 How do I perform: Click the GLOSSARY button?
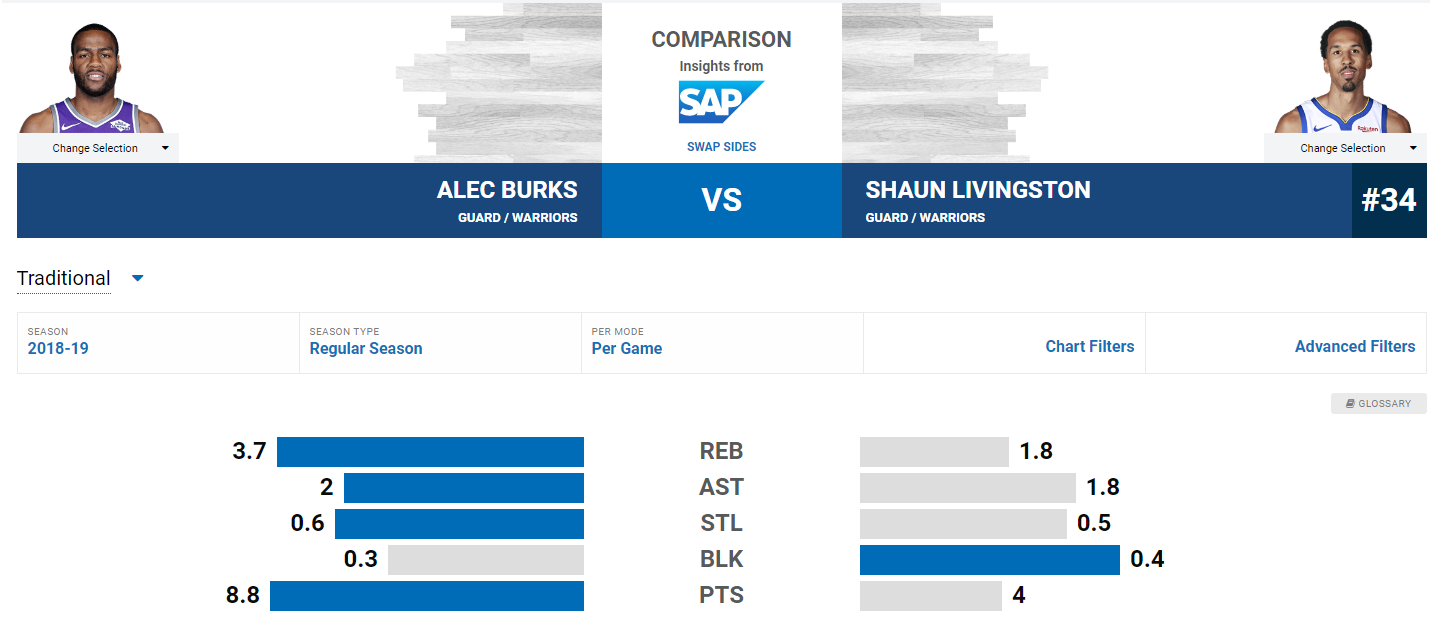[1379, 404]
